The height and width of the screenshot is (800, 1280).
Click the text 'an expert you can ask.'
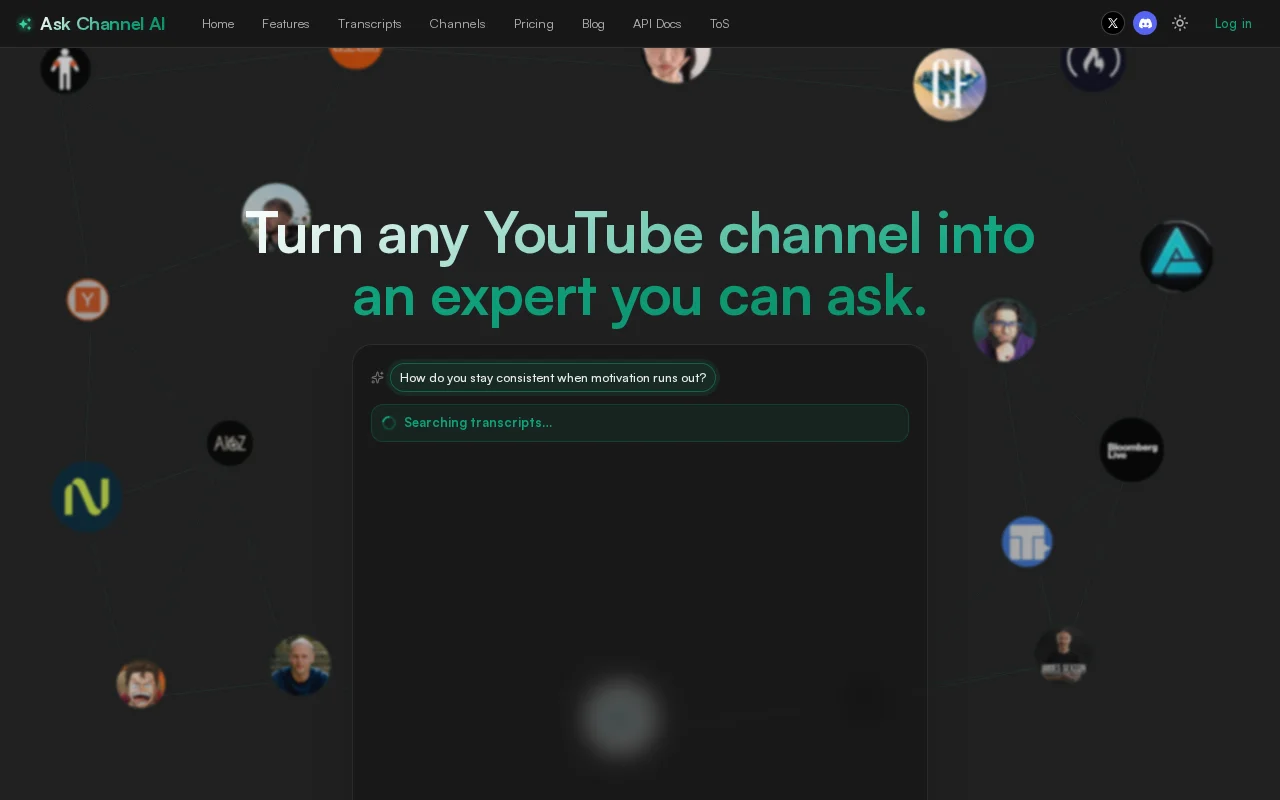640,297
